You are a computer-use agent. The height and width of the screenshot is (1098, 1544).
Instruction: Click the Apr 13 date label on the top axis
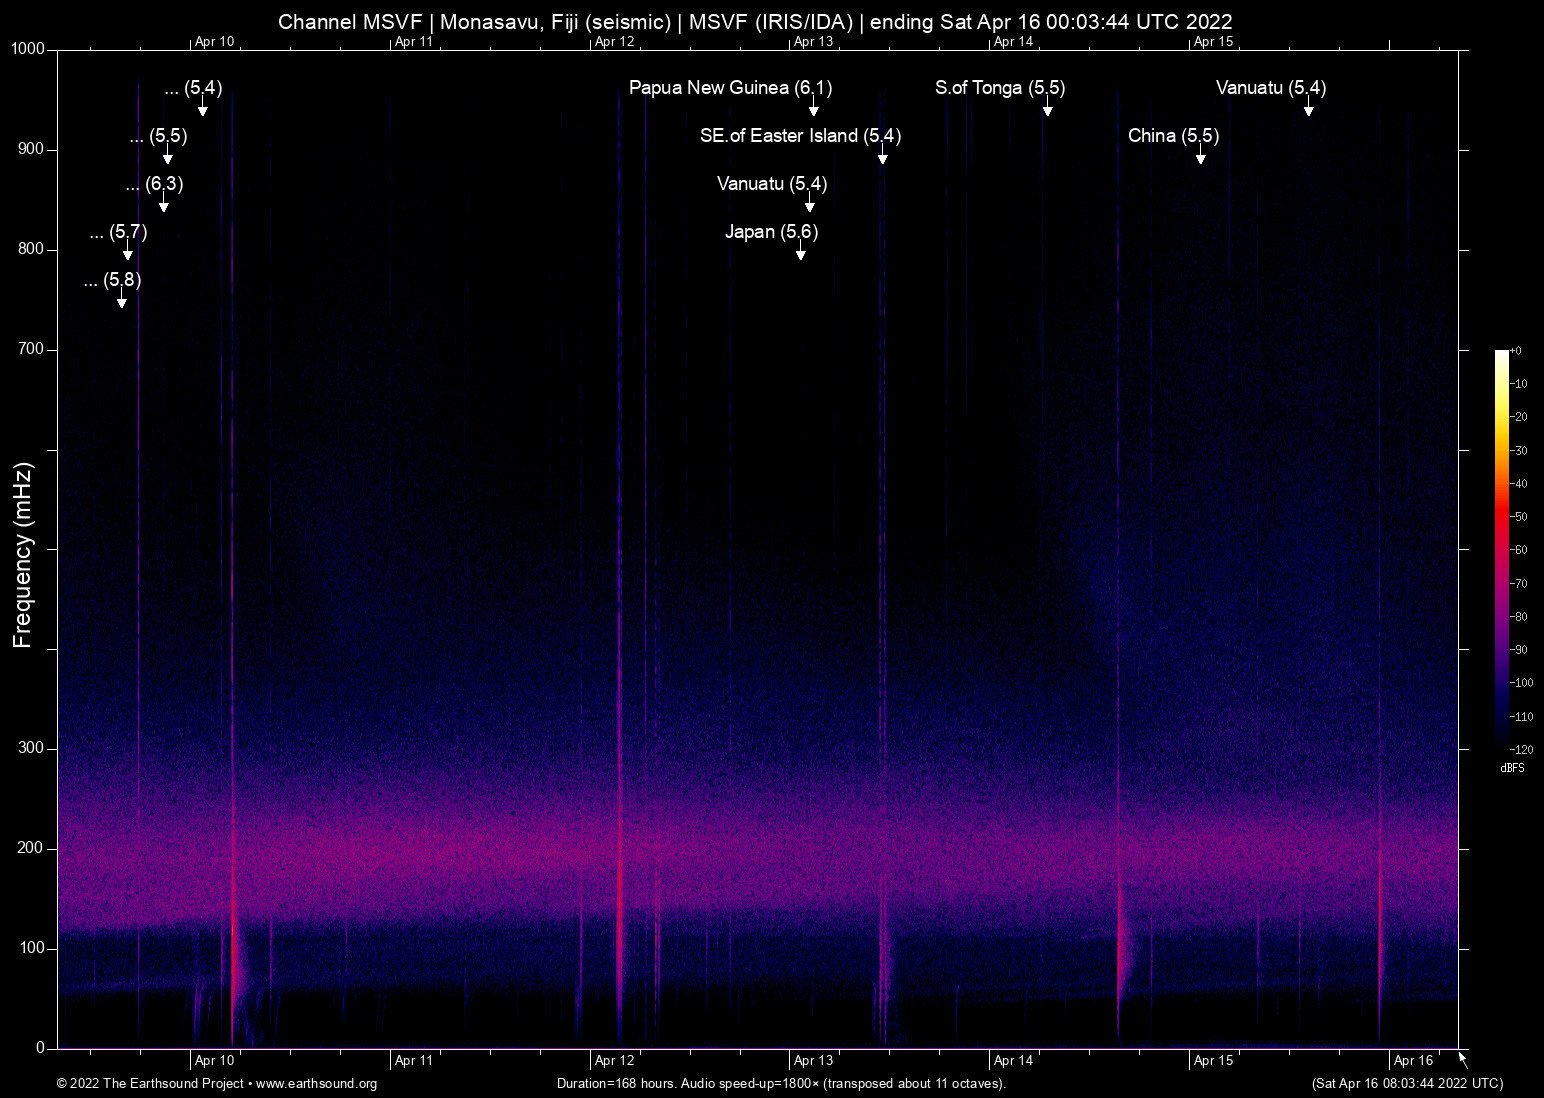(x=813, y=41)
